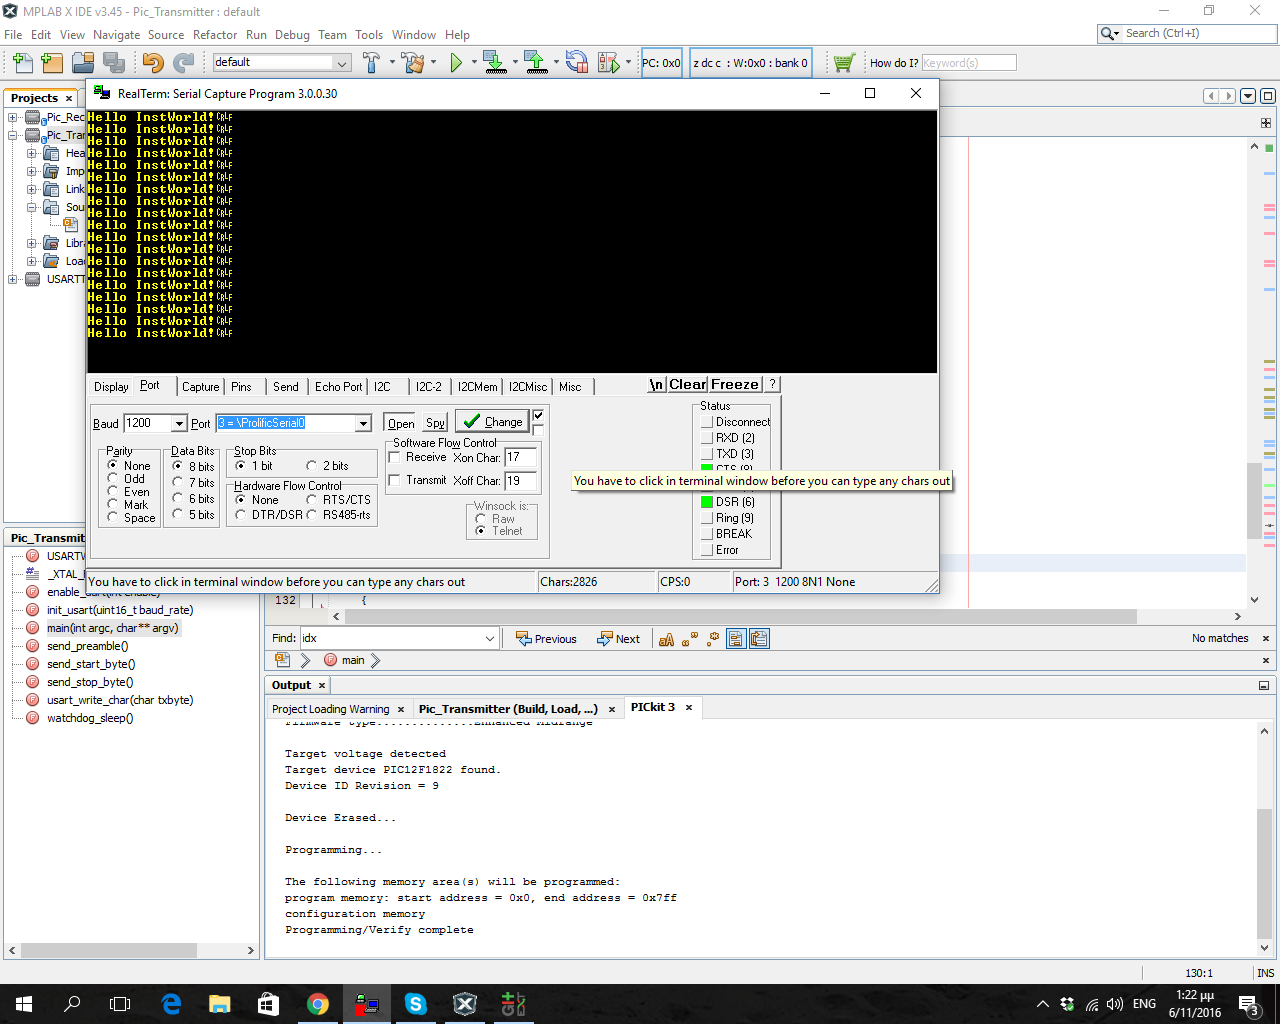1280x1024 pixels.
Task: Expand the USART project tree node
Action: [x=13, y=280]
